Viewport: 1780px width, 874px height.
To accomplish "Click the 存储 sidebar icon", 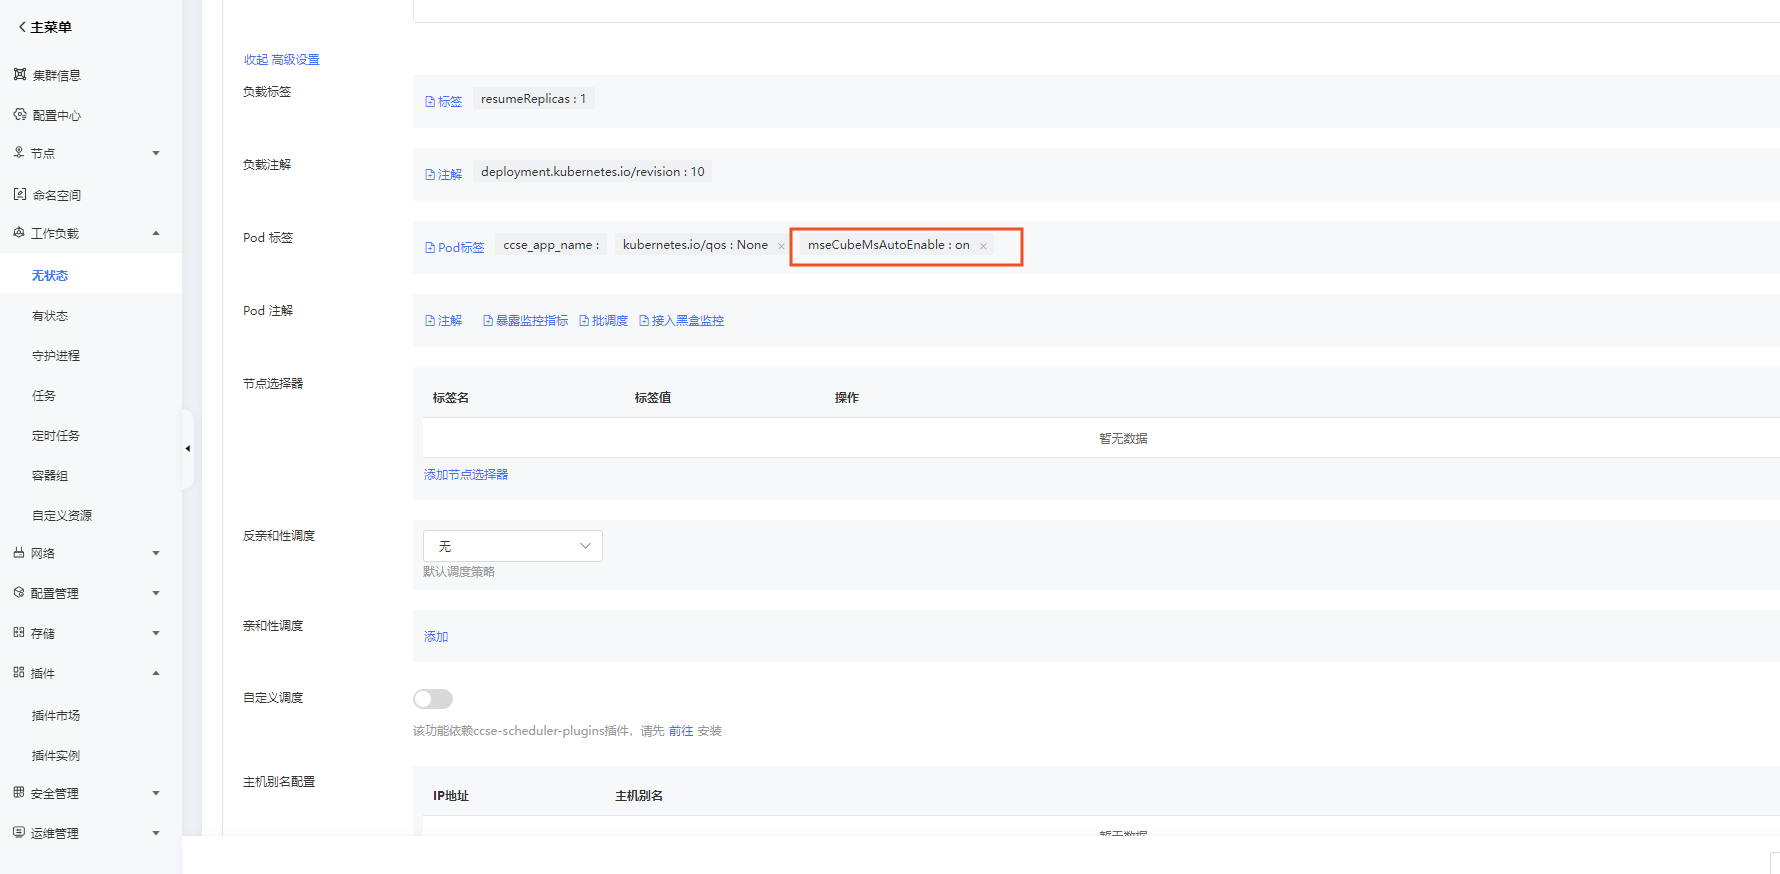I will (x=19, y=633).
